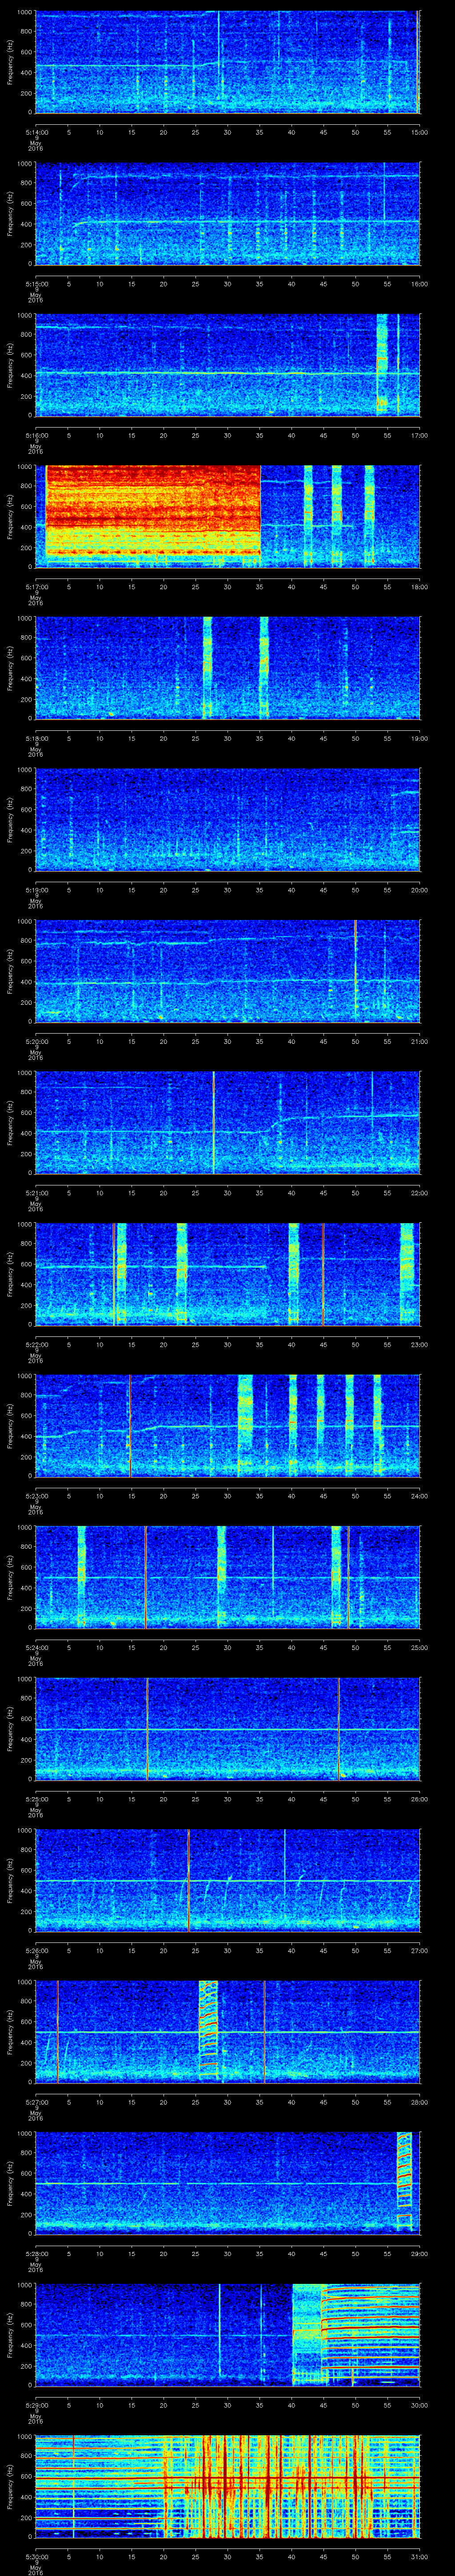Click 'Frequency (Hz)' axis label of 5:14:00 panel
This screenshot has width=455, height=2576.
coord(10,62)
